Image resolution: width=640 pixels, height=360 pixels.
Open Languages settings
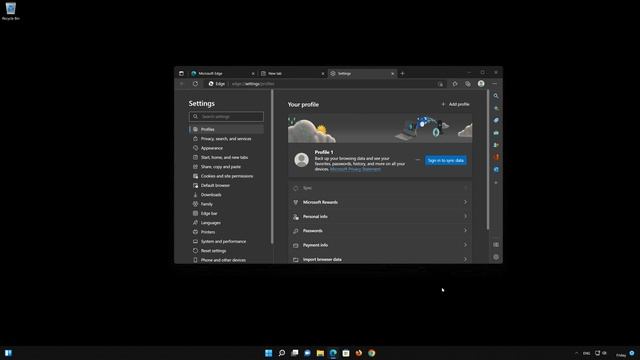click(x=226, y=223)
